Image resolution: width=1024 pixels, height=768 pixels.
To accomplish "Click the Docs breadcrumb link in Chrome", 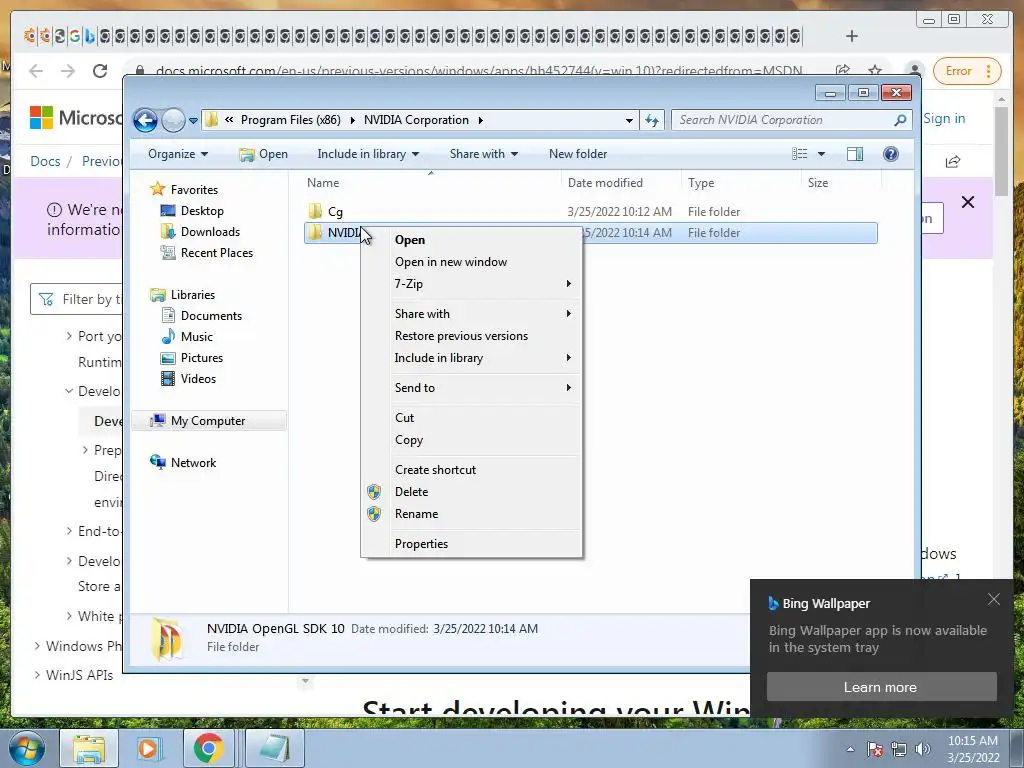I will click(45, 161).
